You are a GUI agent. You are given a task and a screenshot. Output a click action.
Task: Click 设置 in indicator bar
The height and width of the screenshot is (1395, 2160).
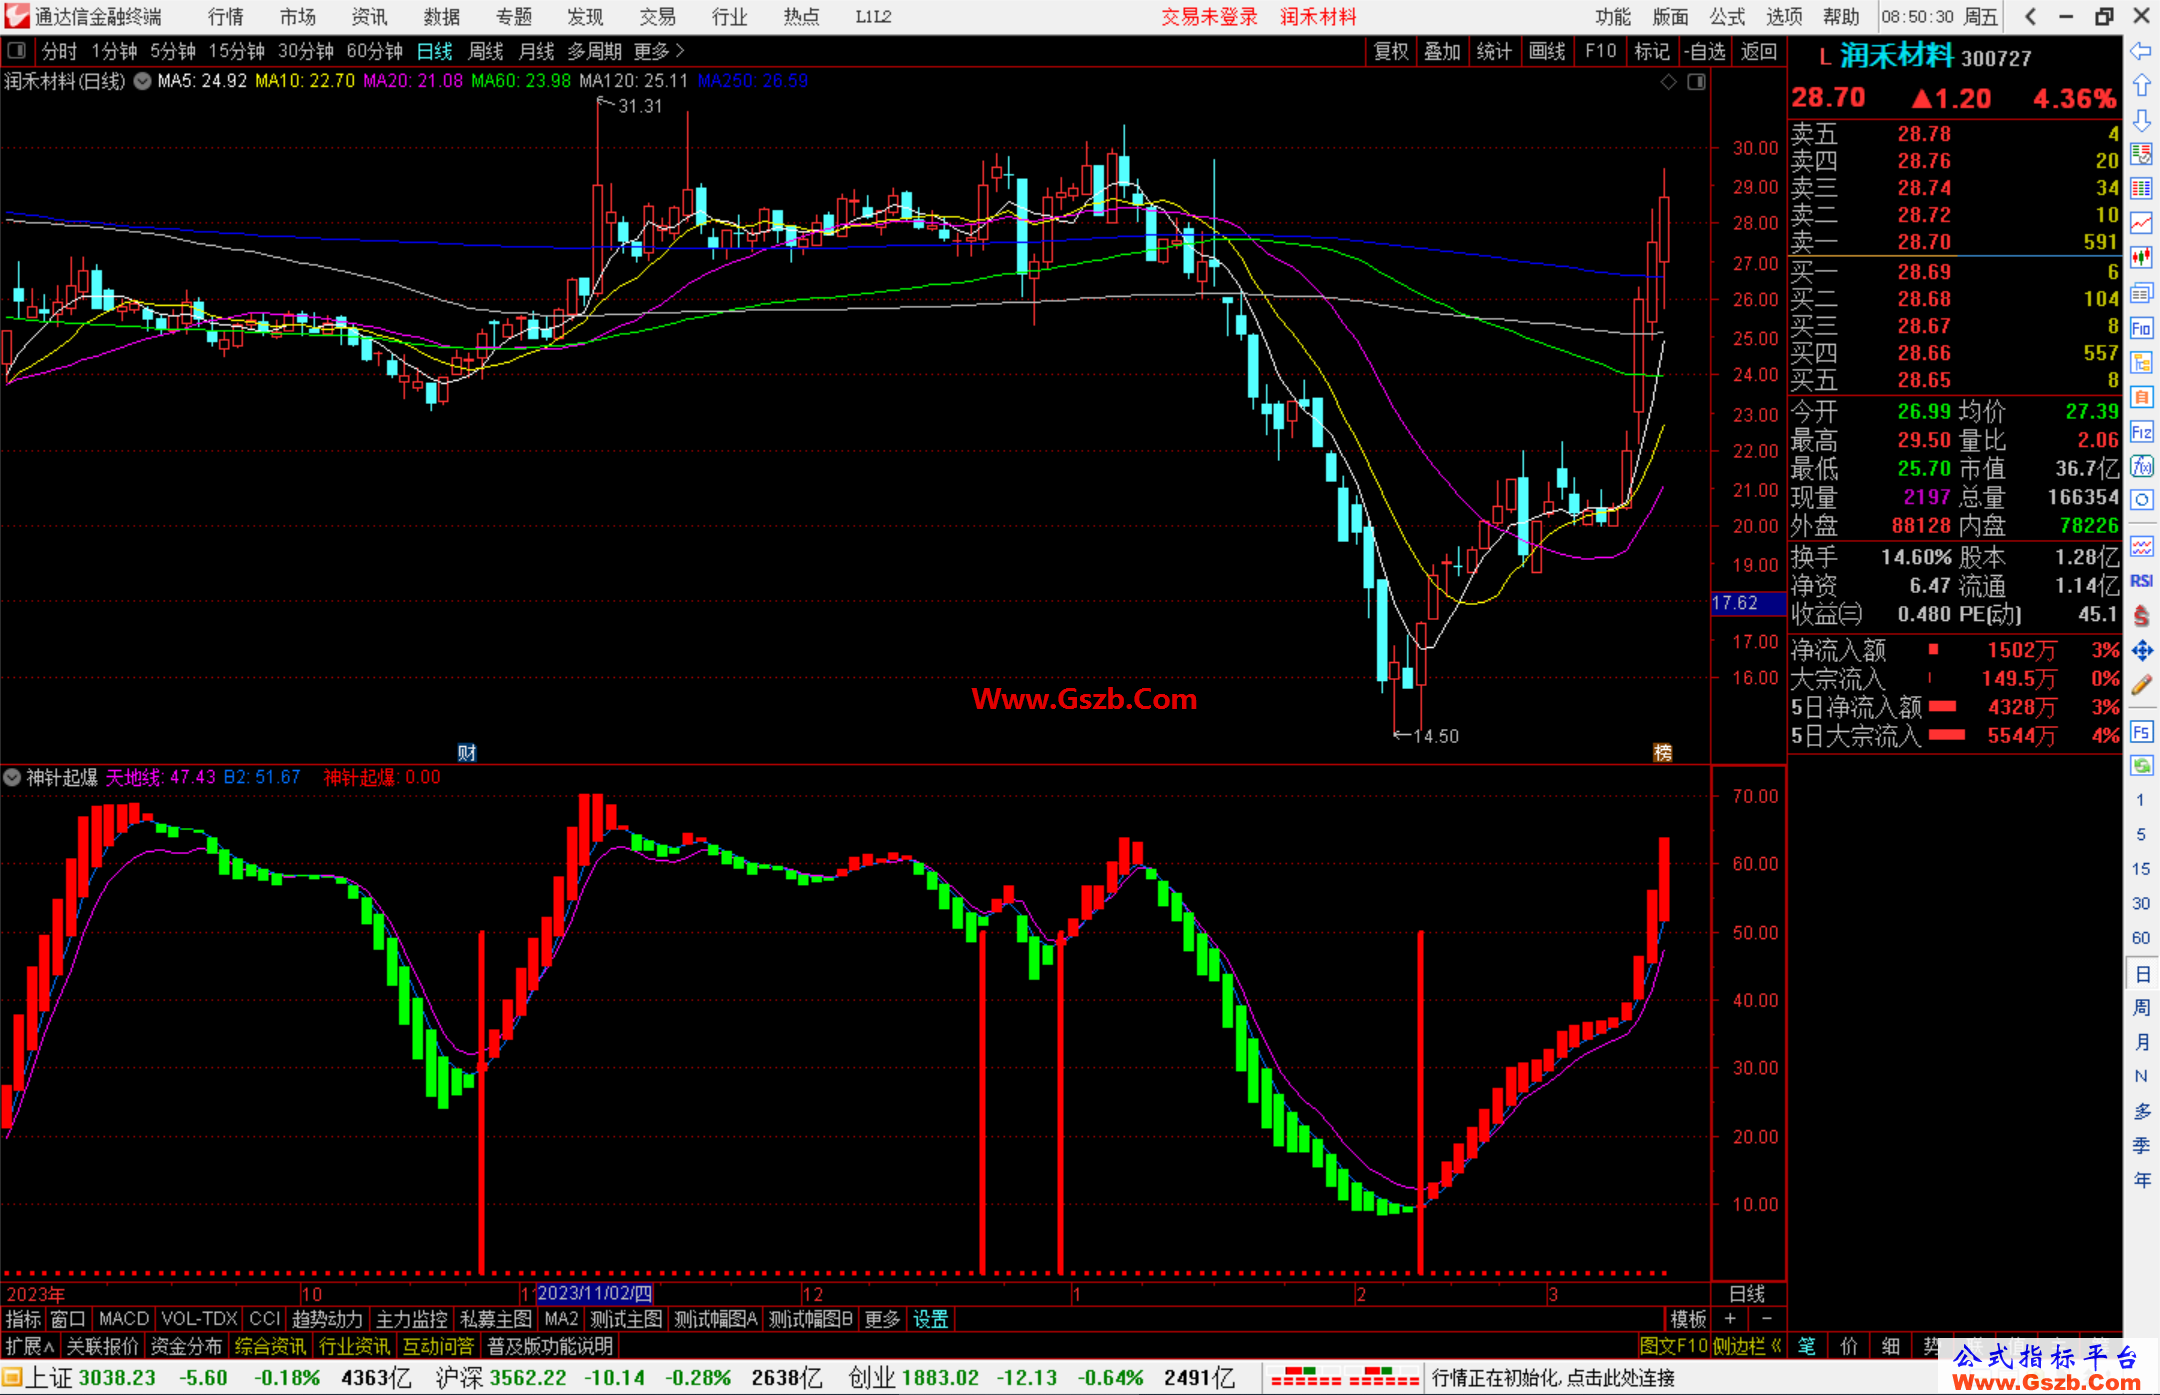[x=930, y=1319]
